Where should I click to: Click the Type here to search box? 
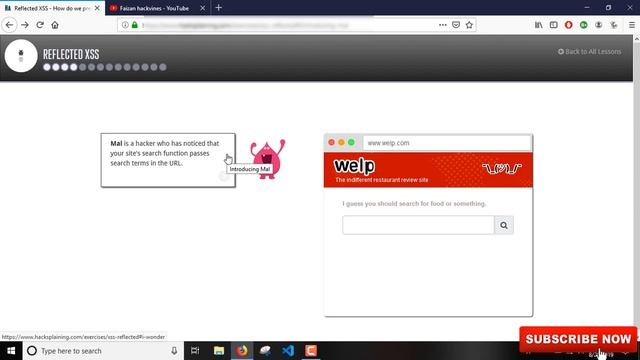coord(103,351)
